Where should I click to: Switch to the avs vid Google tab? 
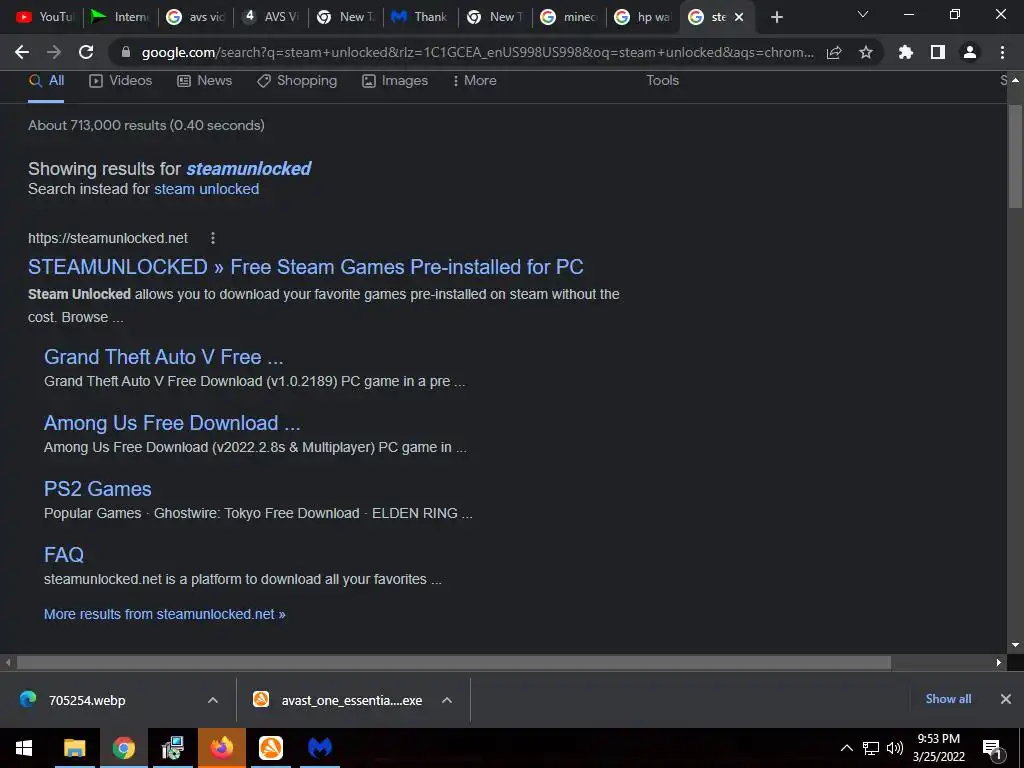point(195,17)
